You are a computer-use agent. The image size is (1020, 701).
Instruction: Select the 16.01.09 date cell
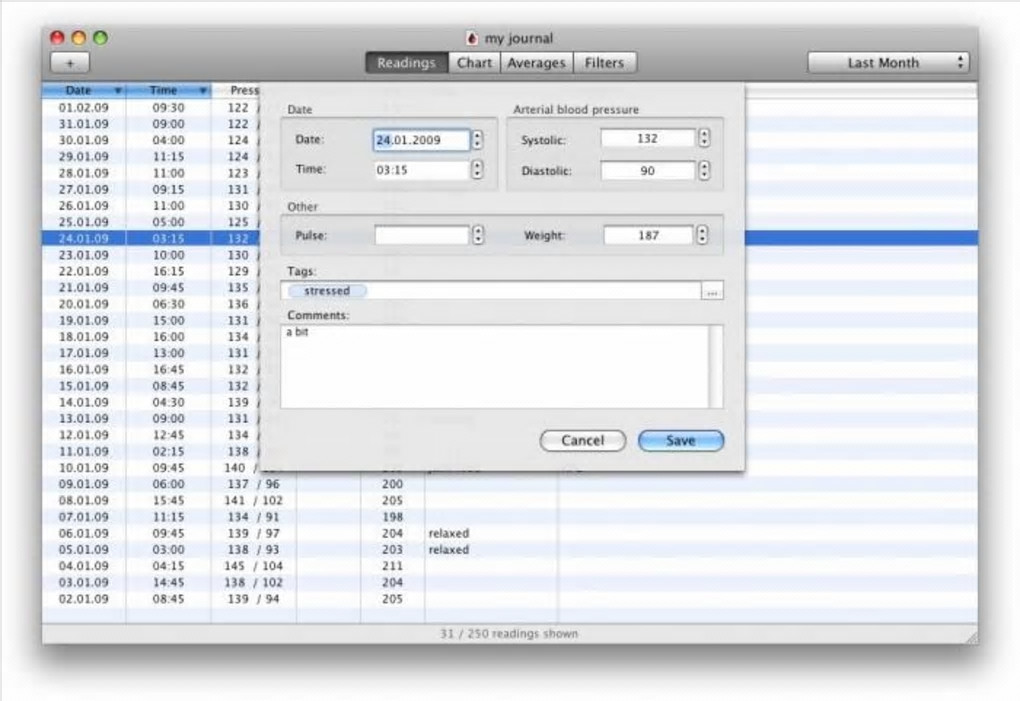pyautogui.click(x=84, y=369)
